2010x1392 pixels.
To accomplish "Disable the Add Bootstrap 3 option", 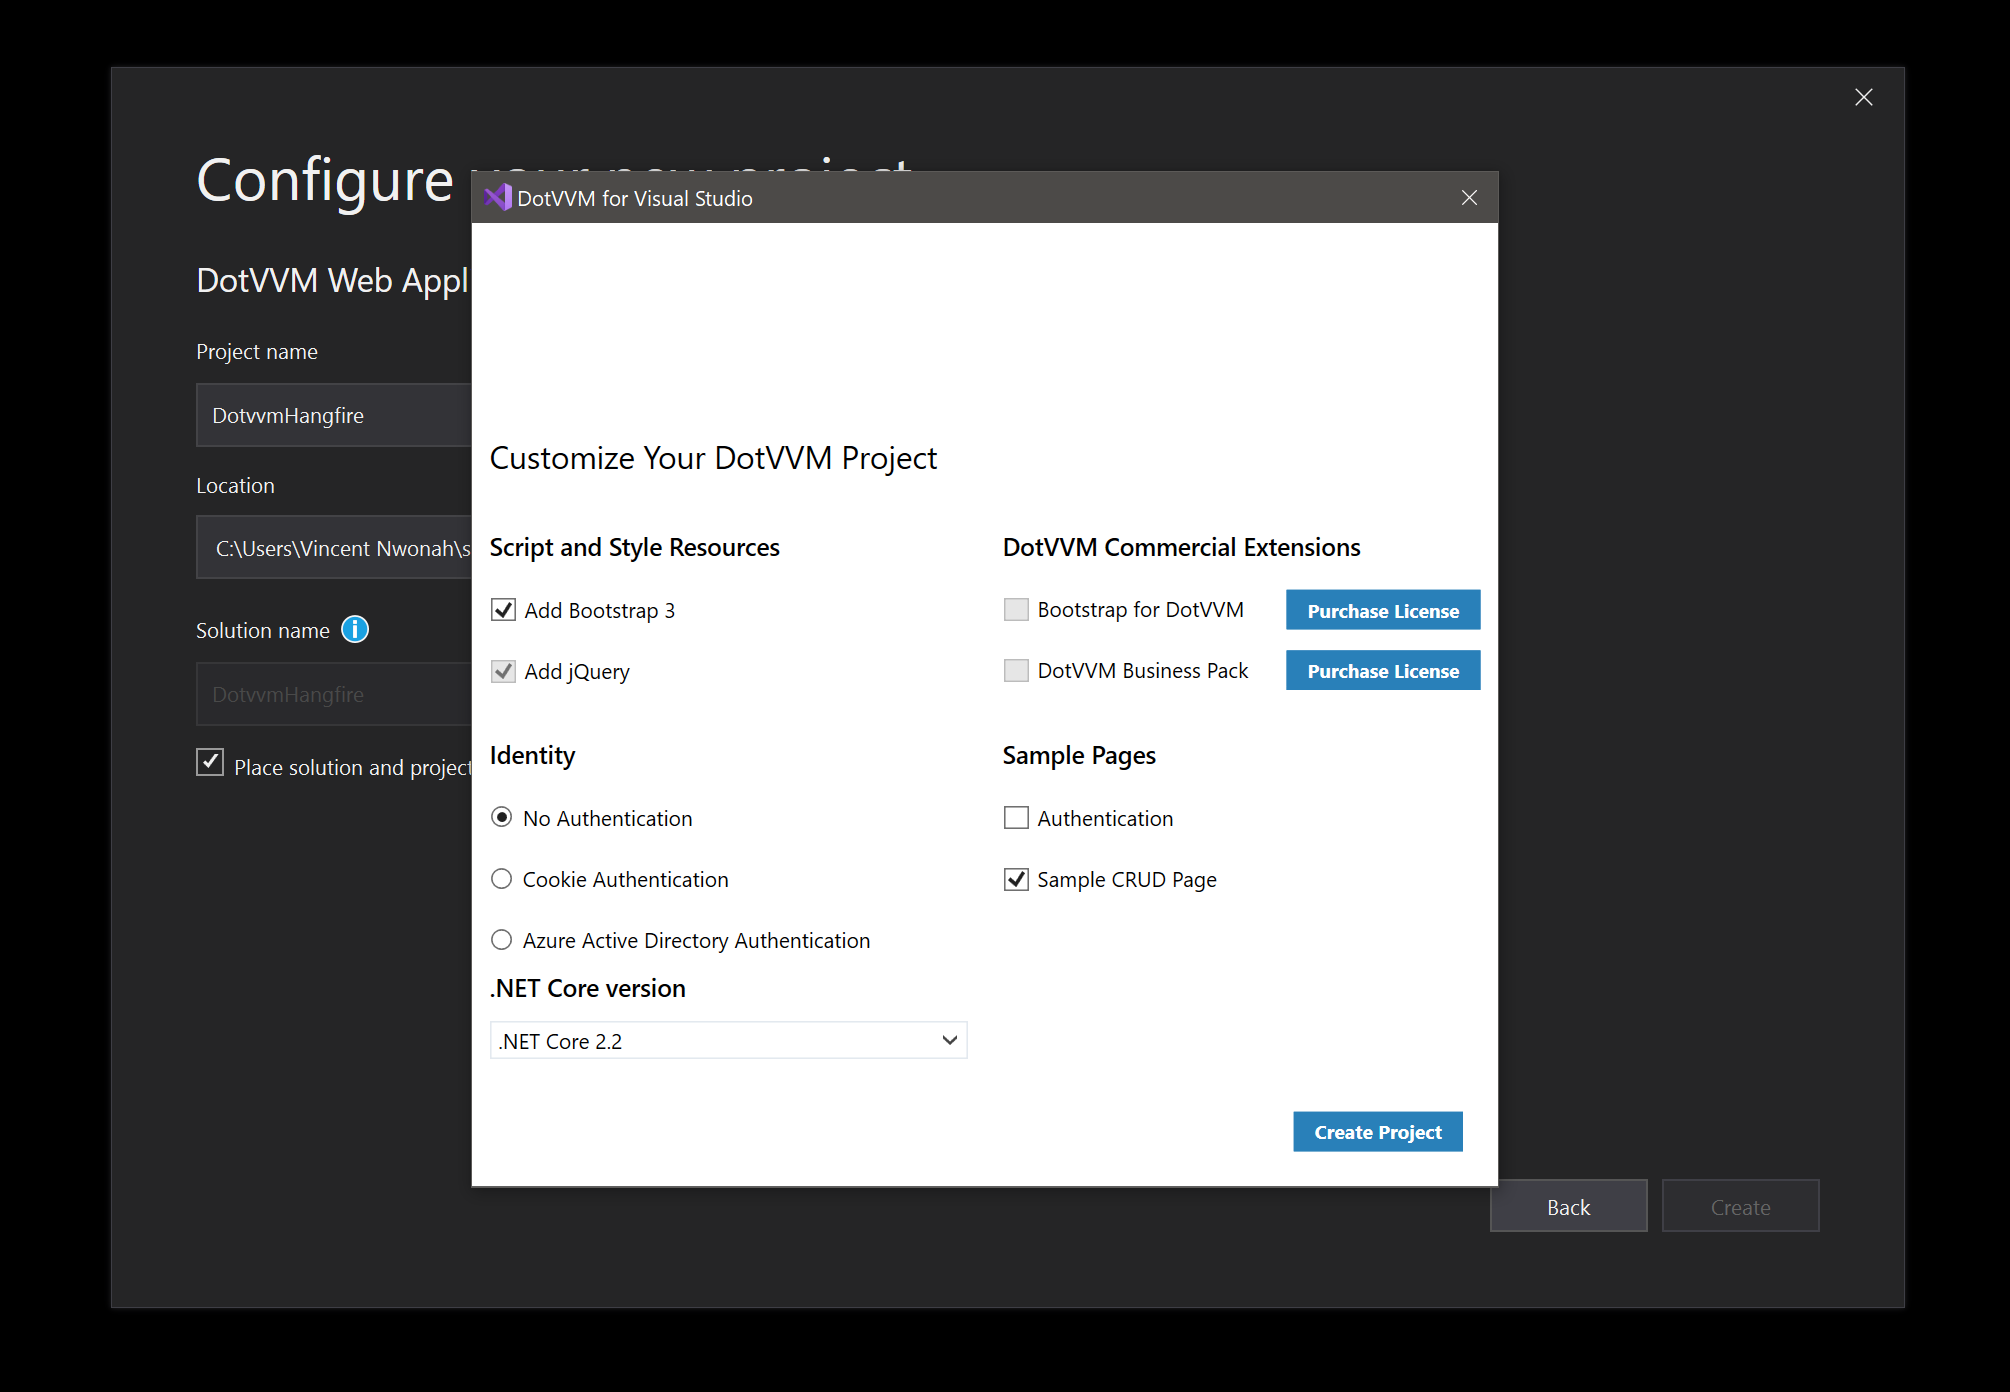I will coord(503,609).
